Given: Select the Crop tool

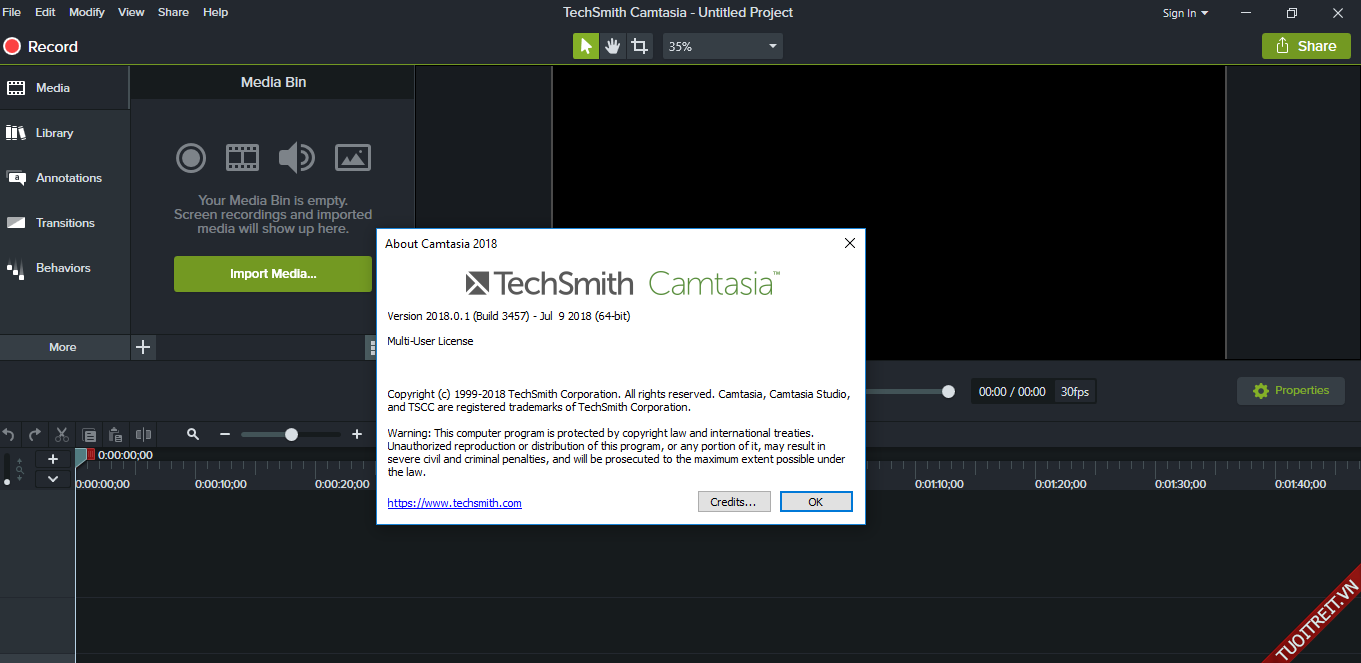Looking at the screenshot, I should [639, 46].
